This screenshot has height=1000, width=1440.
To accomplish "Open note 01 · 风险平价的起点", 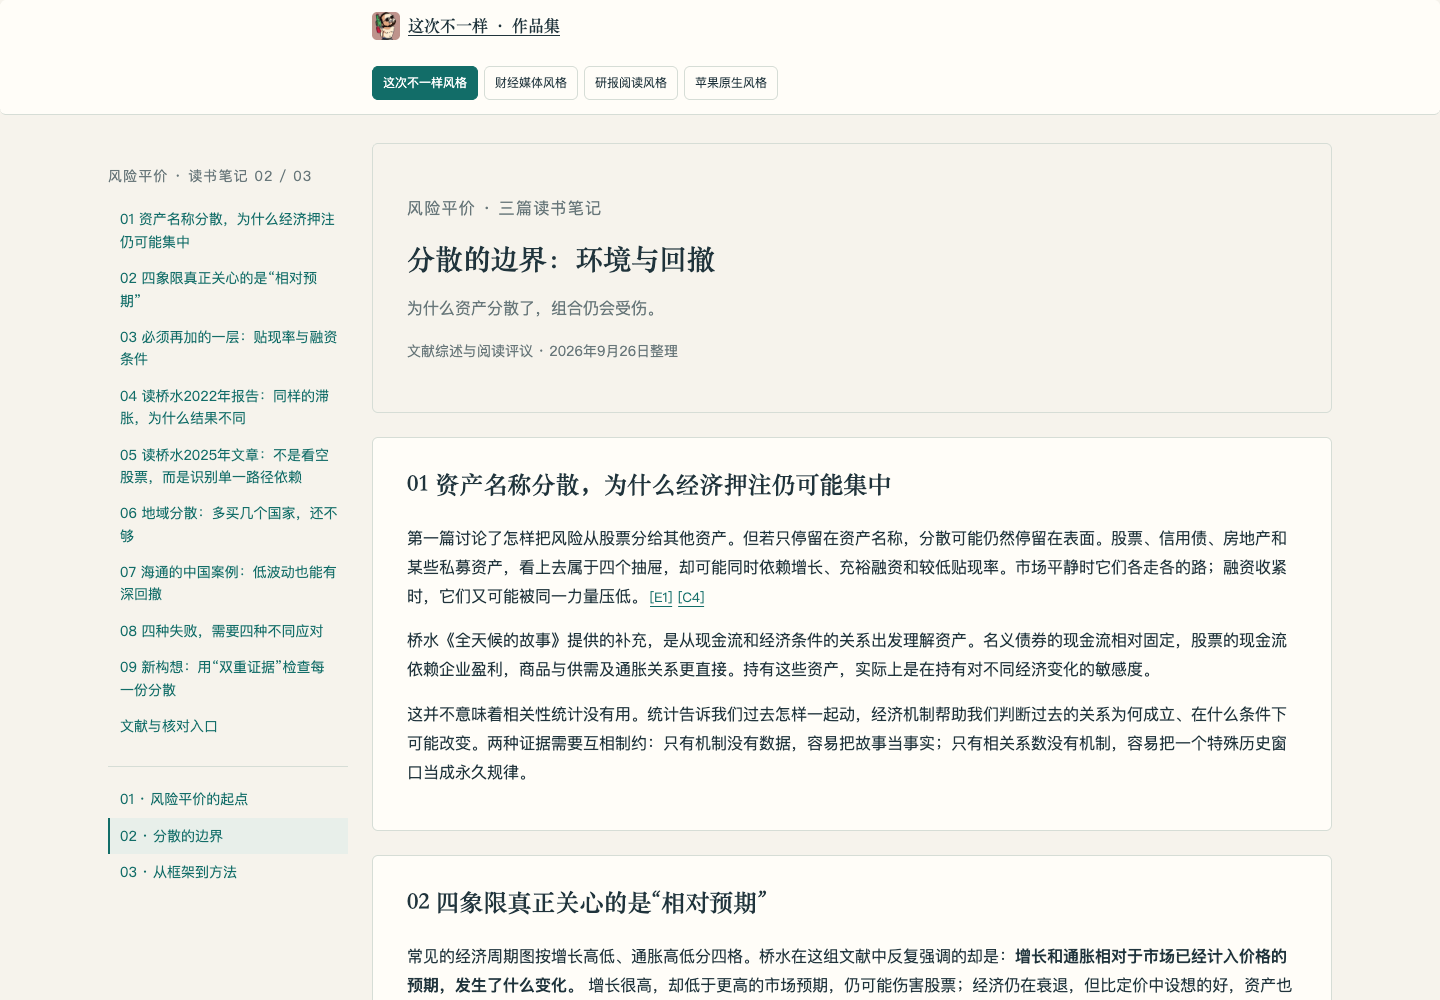I will 228,799.
